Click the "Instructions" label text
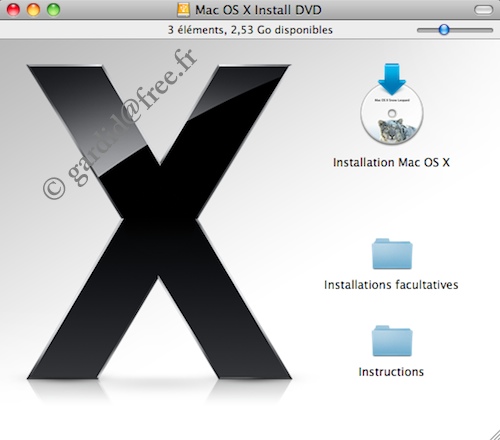 pyautogui.click(x=391, y=372)
